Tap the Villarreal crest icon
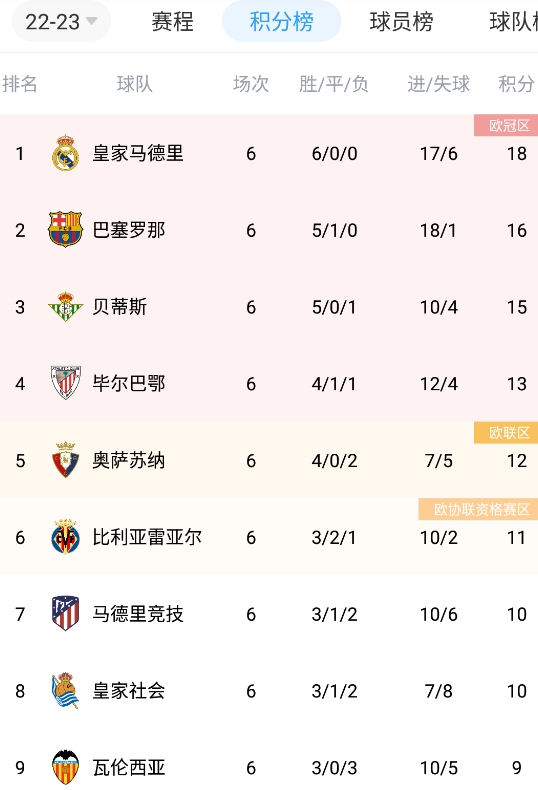Viewport: 538px width, 790px height. tap(65, 537)
